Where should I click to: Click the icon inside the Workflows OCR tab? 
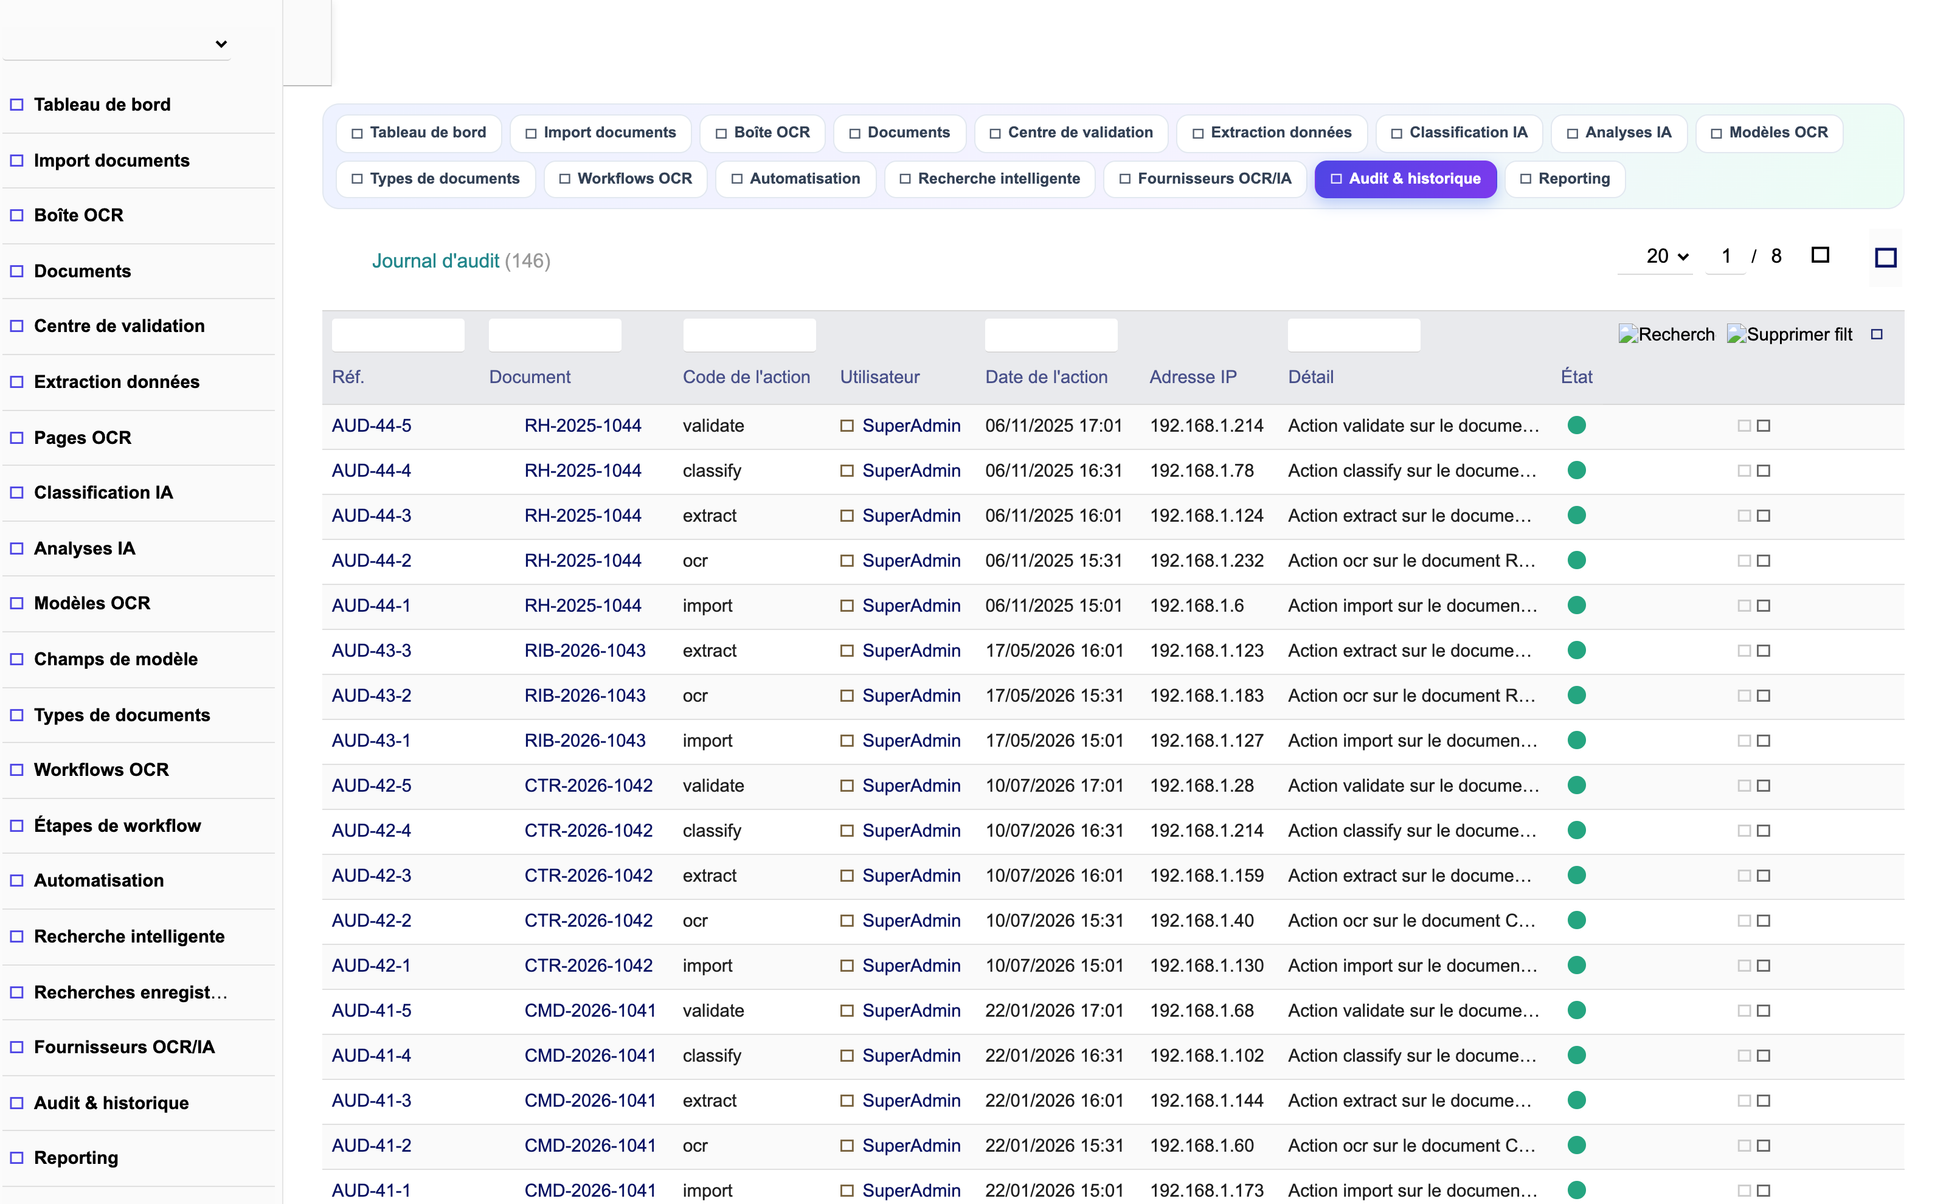coord(565,179)
